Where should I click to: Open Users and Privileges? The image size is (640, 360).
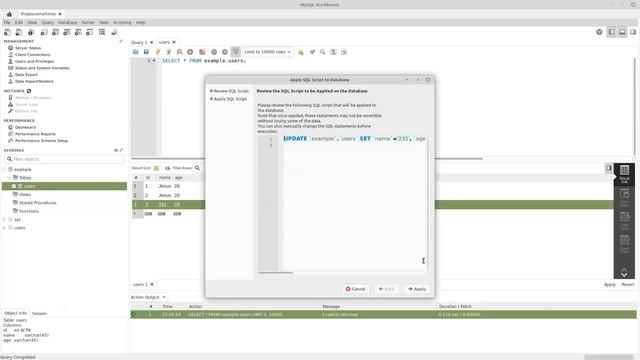[34, 61]
